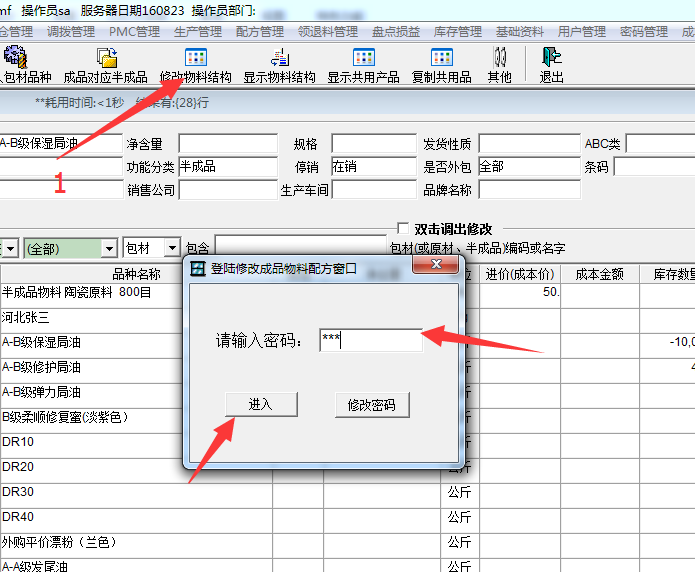Click the 修改物料结构 toolbar icon
695x572 pixels.
196,65
